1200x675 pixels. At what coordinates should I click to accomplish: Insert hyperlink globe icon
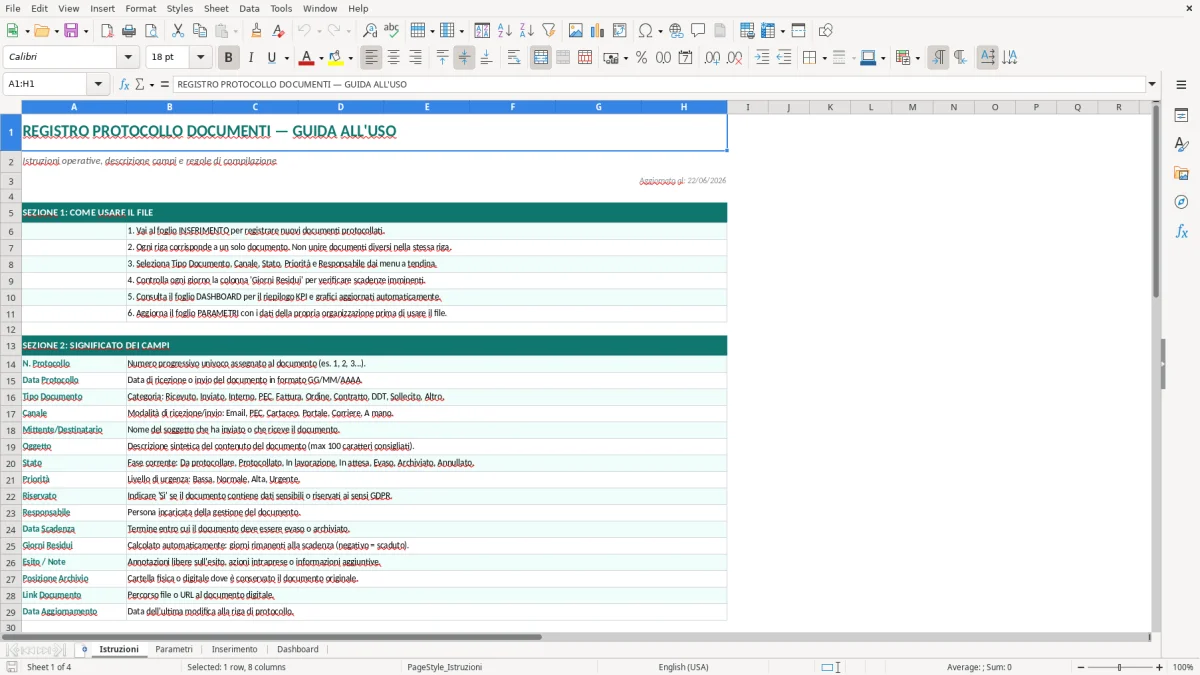[676, 31]
